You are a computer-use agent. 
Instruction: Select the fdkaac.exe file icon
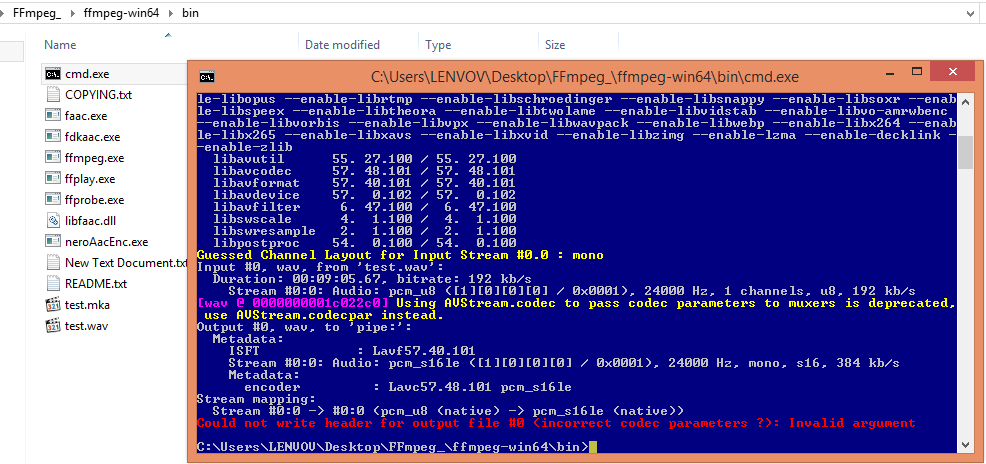point(53,136)
